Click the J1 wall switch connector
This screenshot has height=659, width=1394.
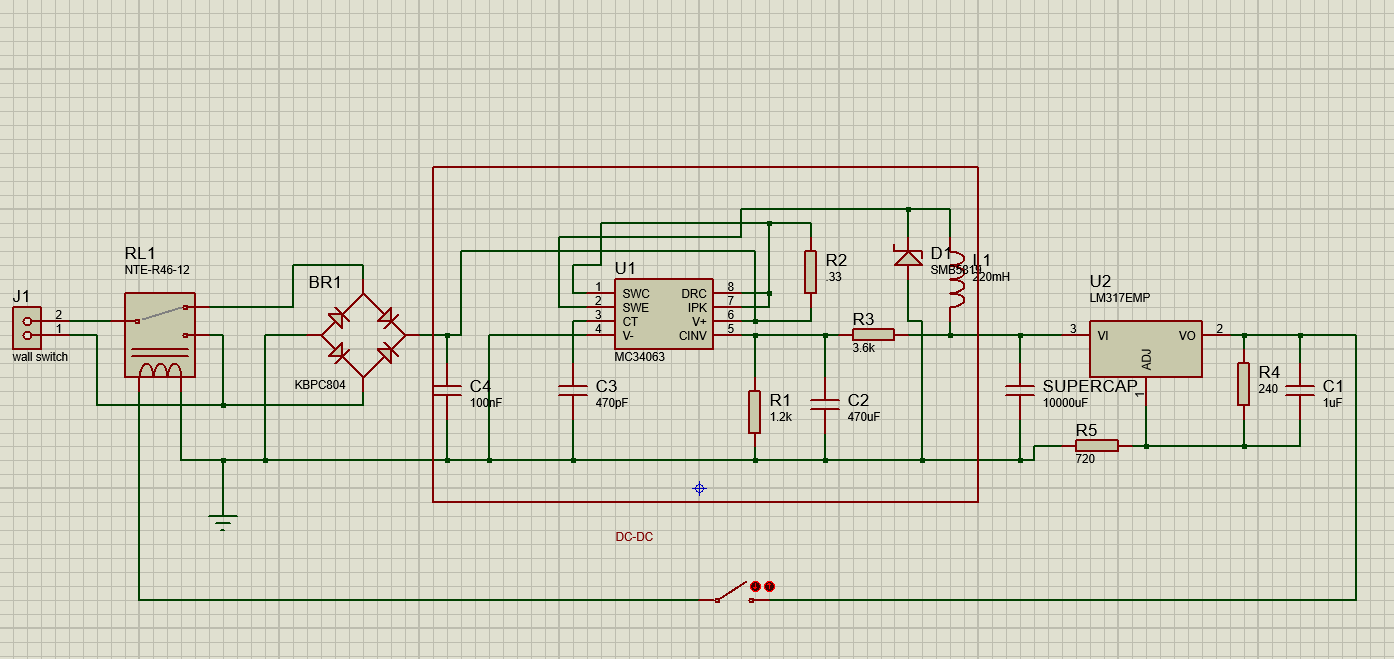point(27,328)
